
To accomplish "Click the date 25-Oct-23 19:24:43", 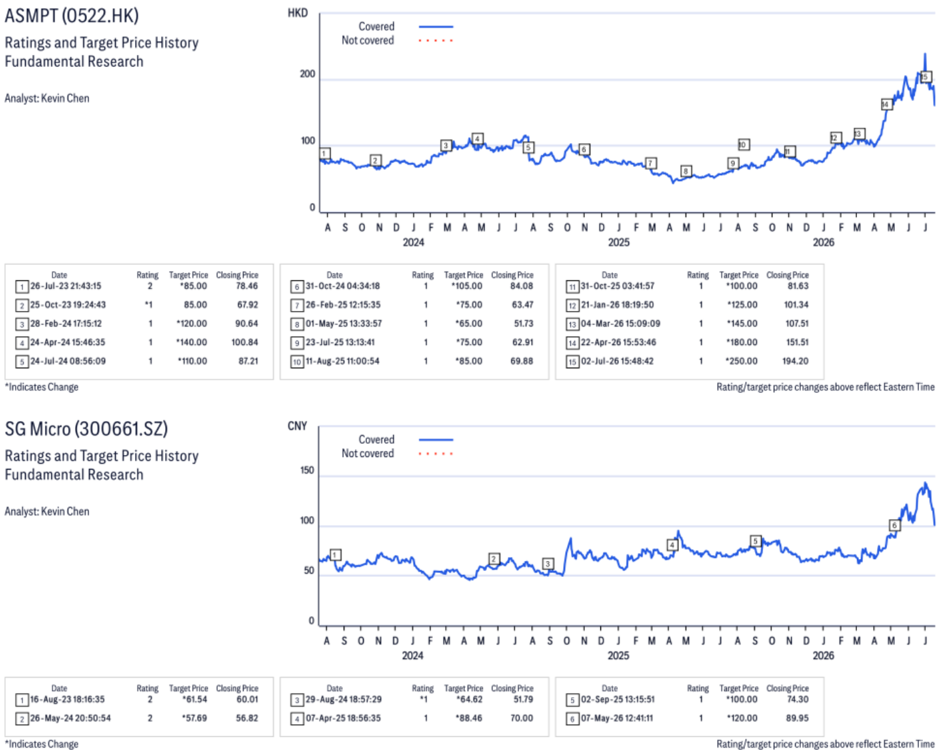I will click(x=68, y=305).
